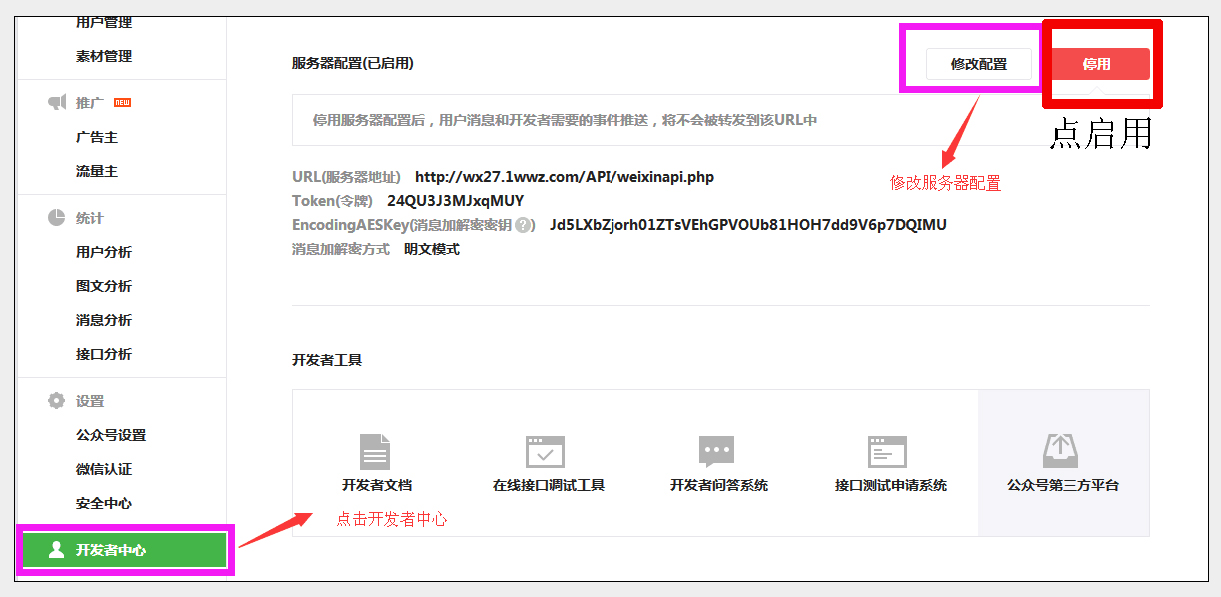Open the 接口测试申请系统 window icon

(888, 452)
